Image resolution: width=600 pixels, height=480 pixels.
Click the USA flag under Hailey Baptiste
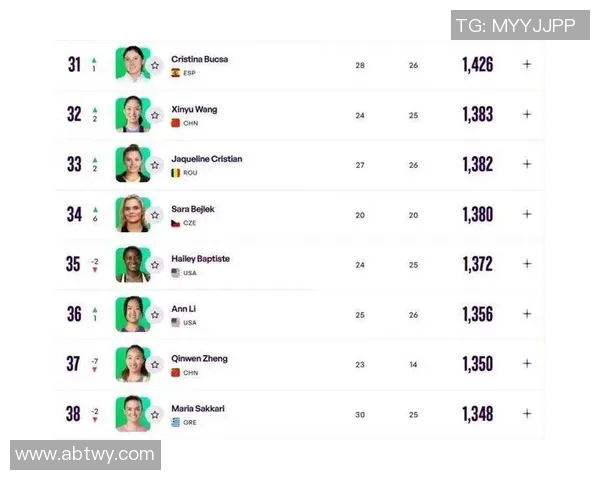(176, 273)
